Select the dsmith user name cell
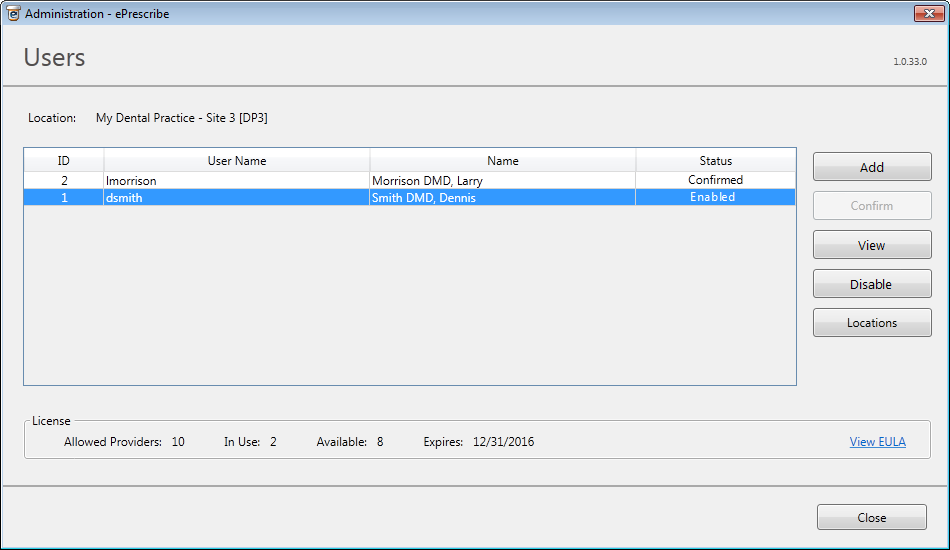950x550 pixels. point(124,198)
